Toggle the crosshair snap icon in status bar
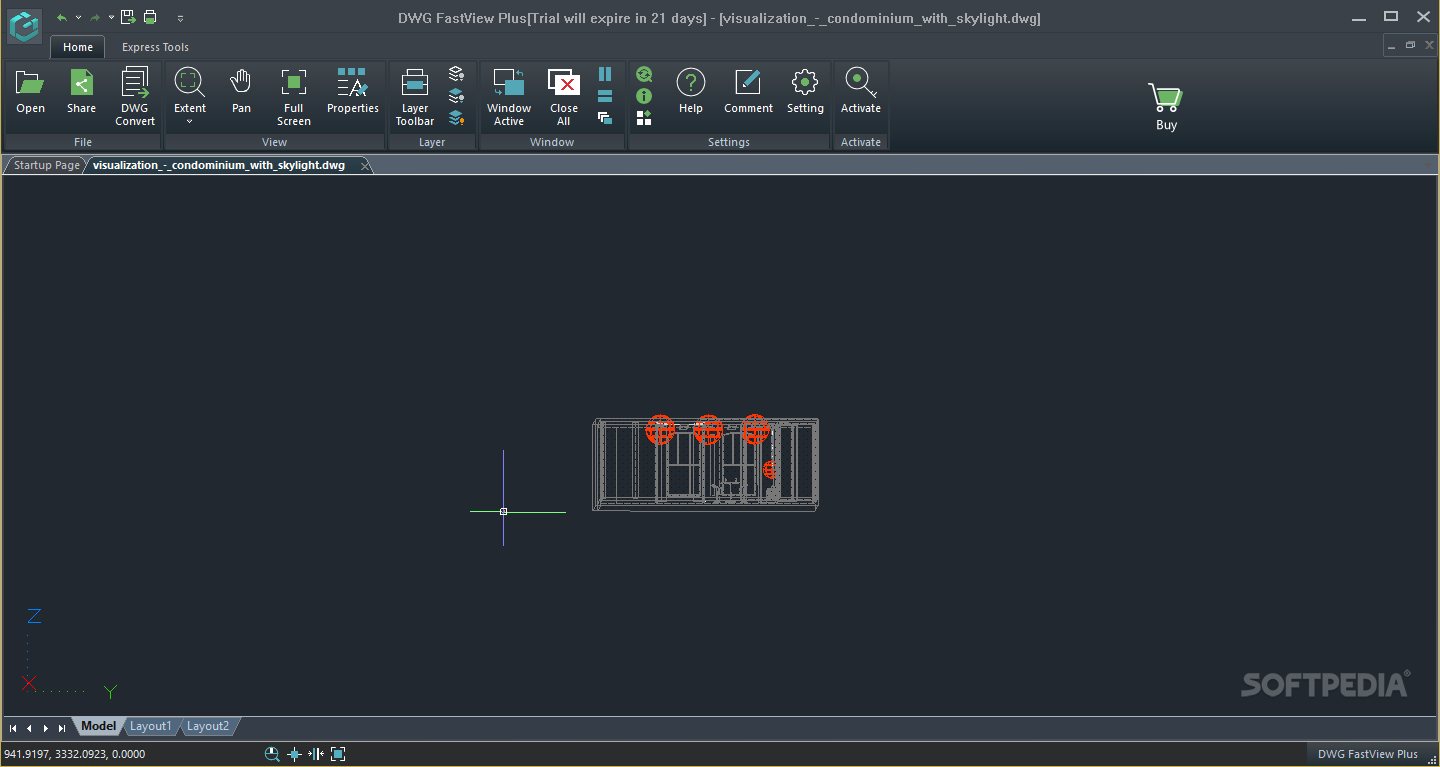This screenshot has height=767, width=1440. coord(294,754)
